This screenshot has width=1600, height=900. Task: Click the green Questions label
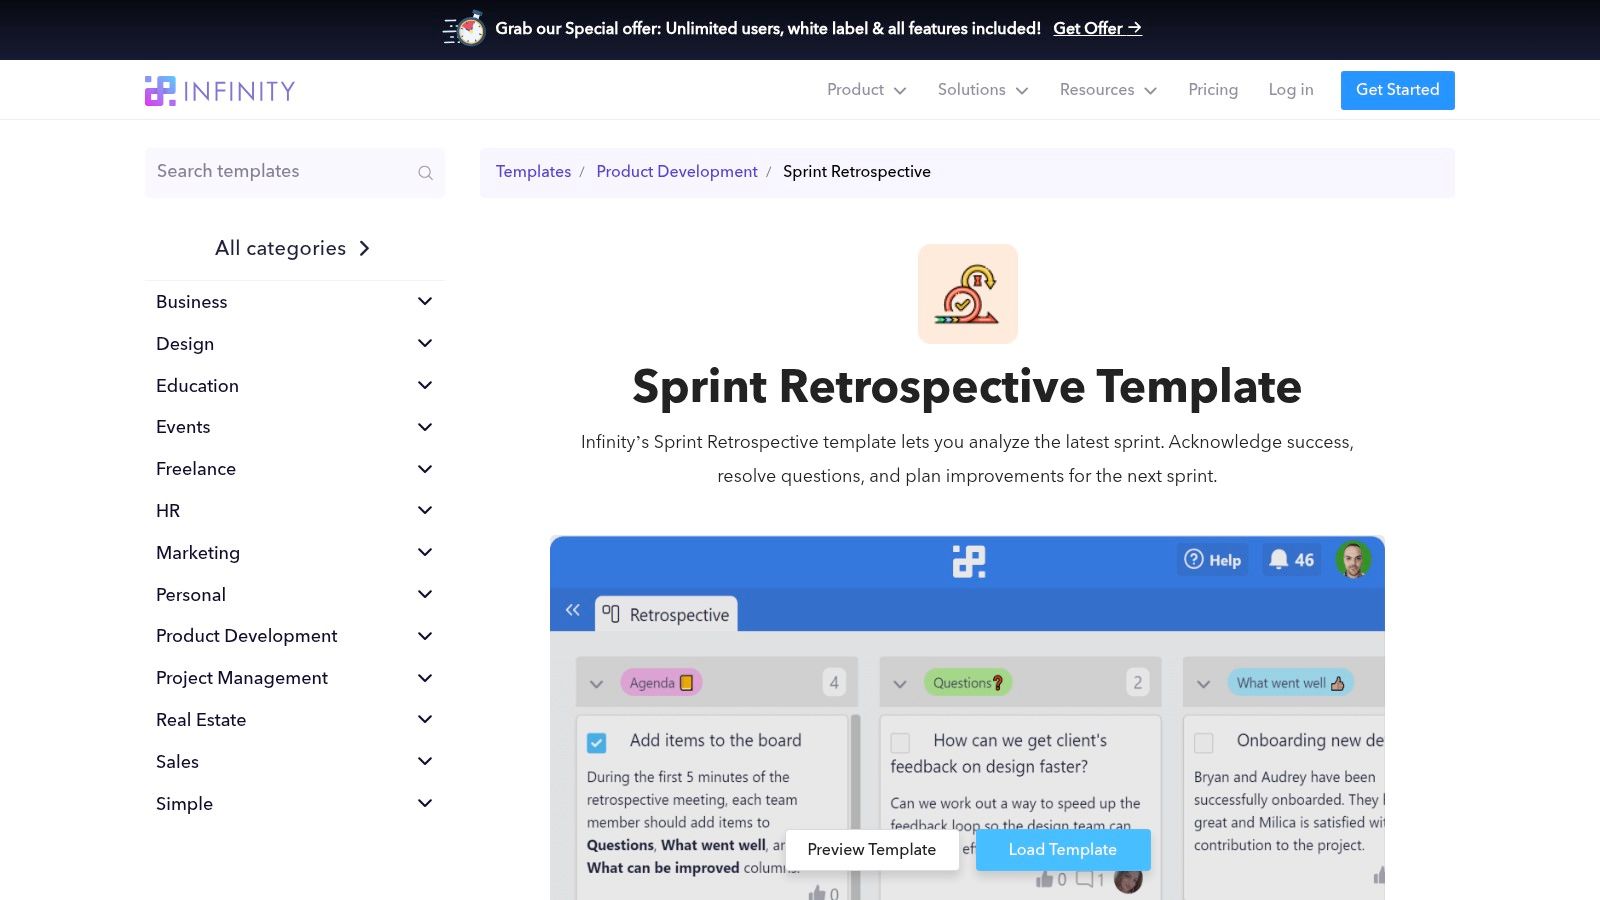click(967, 683)
